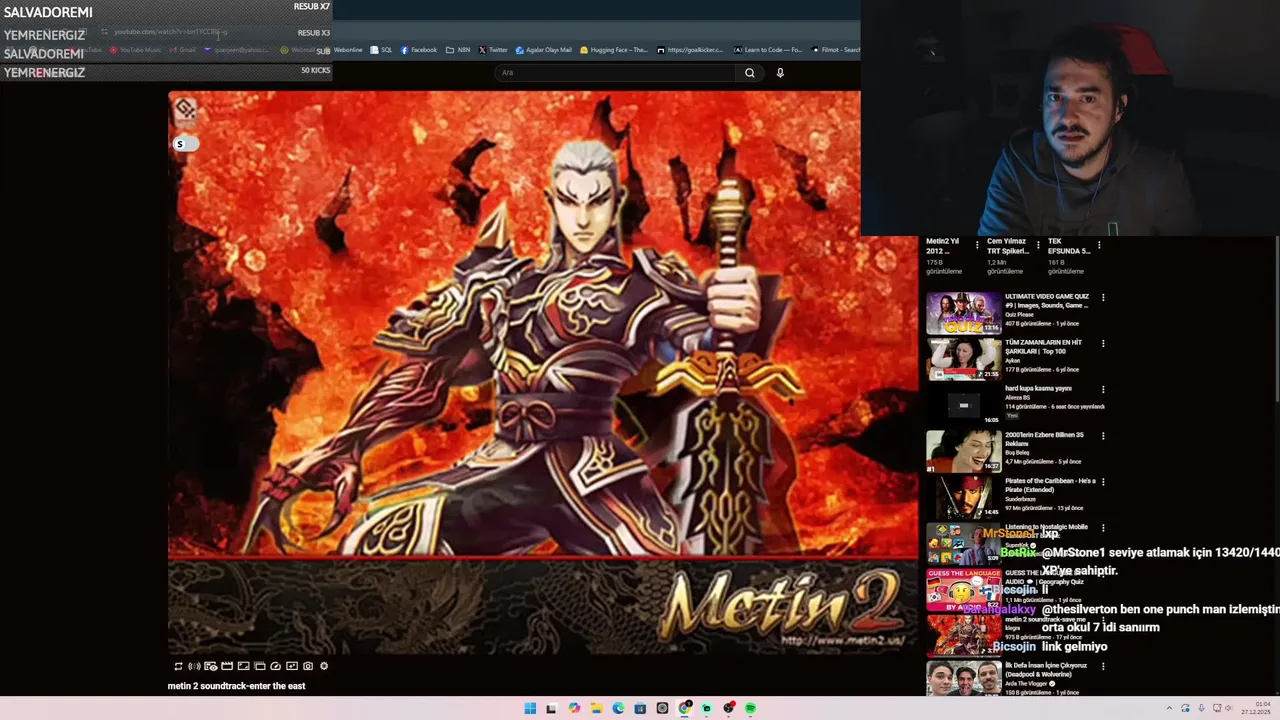Open more options for Tüm Zamanların En Hit Şarkıları
Viewport: 1280px width, 720px height.
pyautogui.click(x=1103, y=343)
